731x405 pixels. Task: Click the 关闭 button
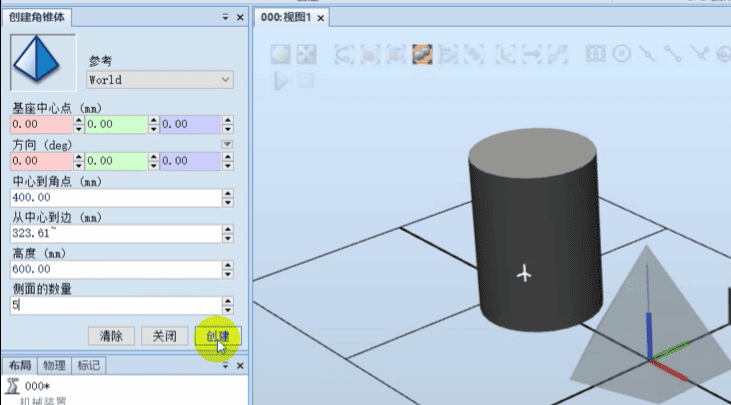[x=165, y=336]
